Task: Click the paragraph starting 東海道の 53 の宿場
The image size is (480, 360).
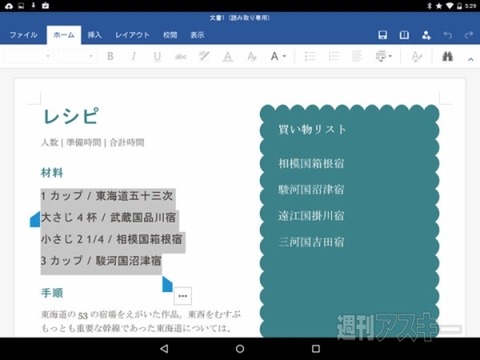Action: point(141,321)
